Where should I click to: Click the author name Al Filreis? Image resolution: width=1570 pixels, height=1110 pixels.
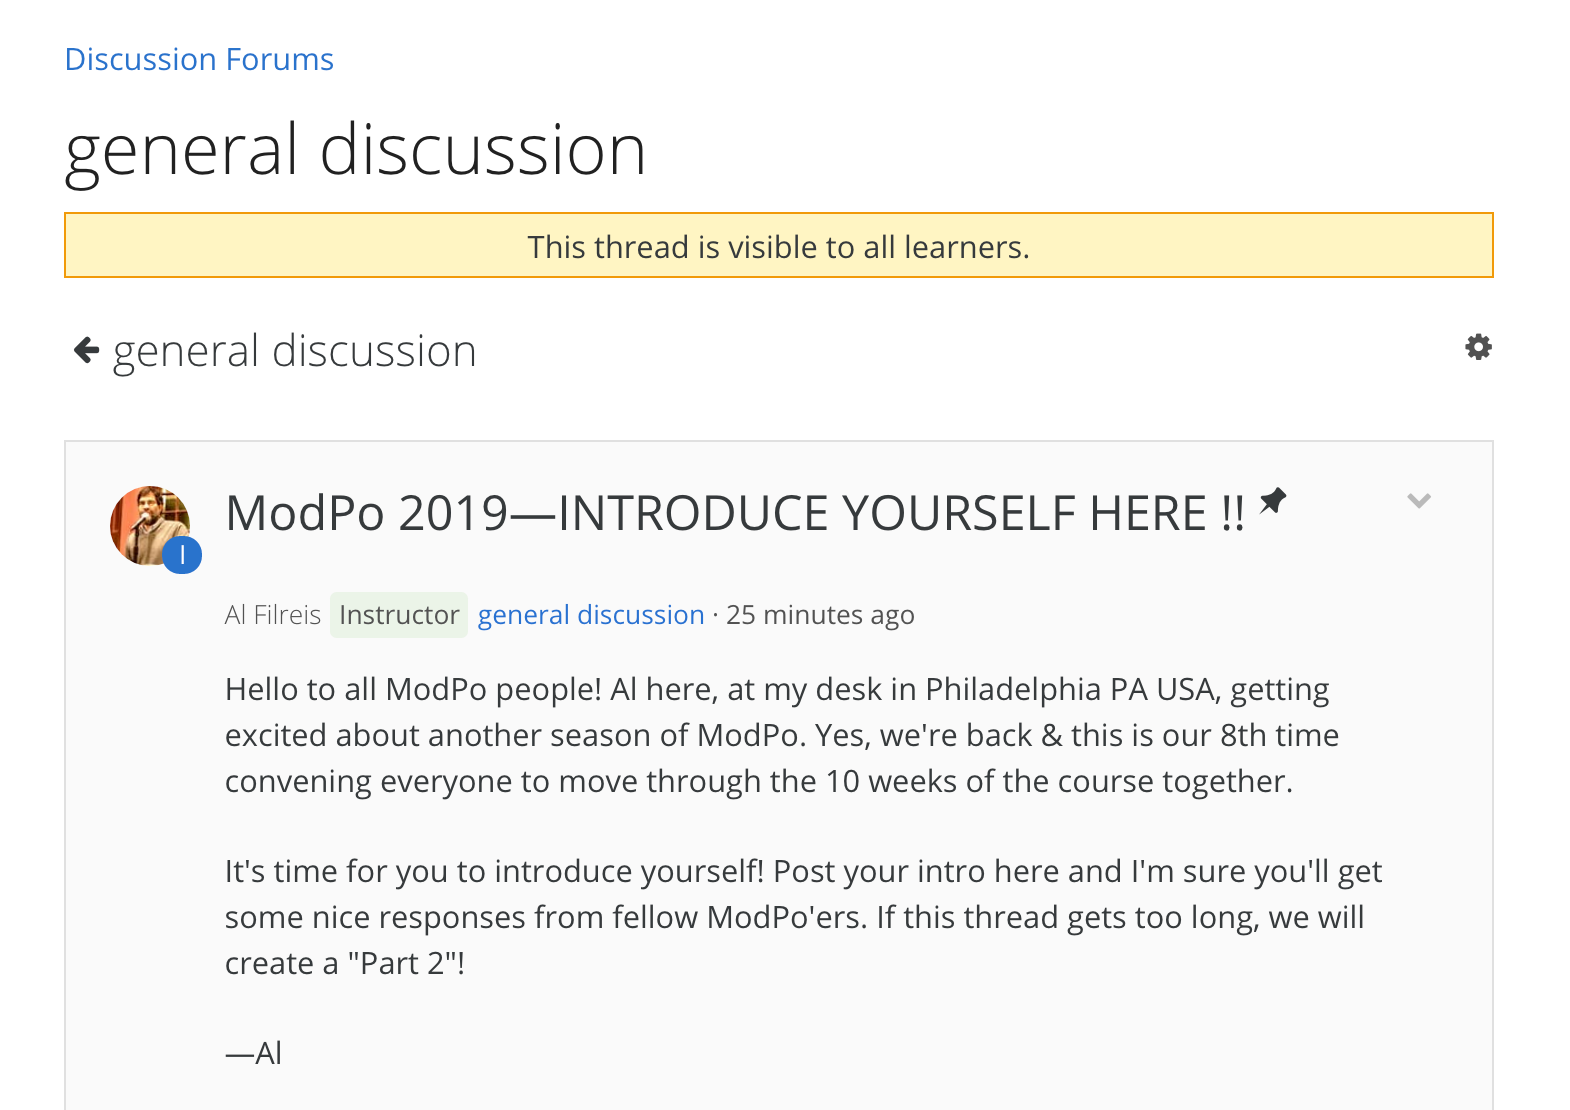pyautogui.click(x=273, y=615)
